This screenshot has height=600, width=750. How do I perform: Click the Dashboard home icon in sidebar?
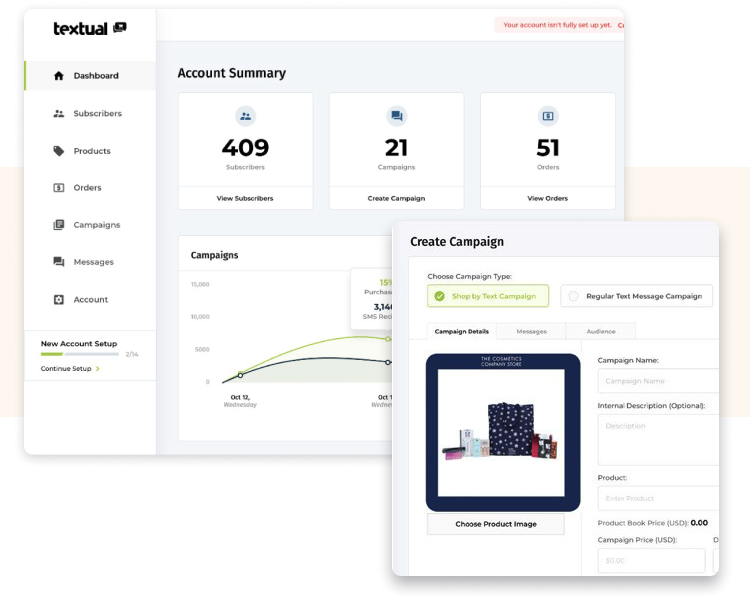pos(59,76)
